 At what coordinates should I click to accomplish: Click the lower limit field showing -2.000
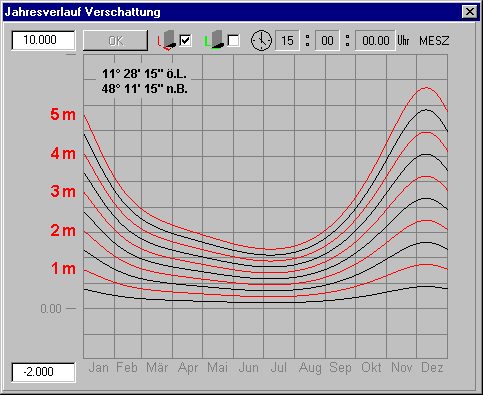(x=43, y=372)
